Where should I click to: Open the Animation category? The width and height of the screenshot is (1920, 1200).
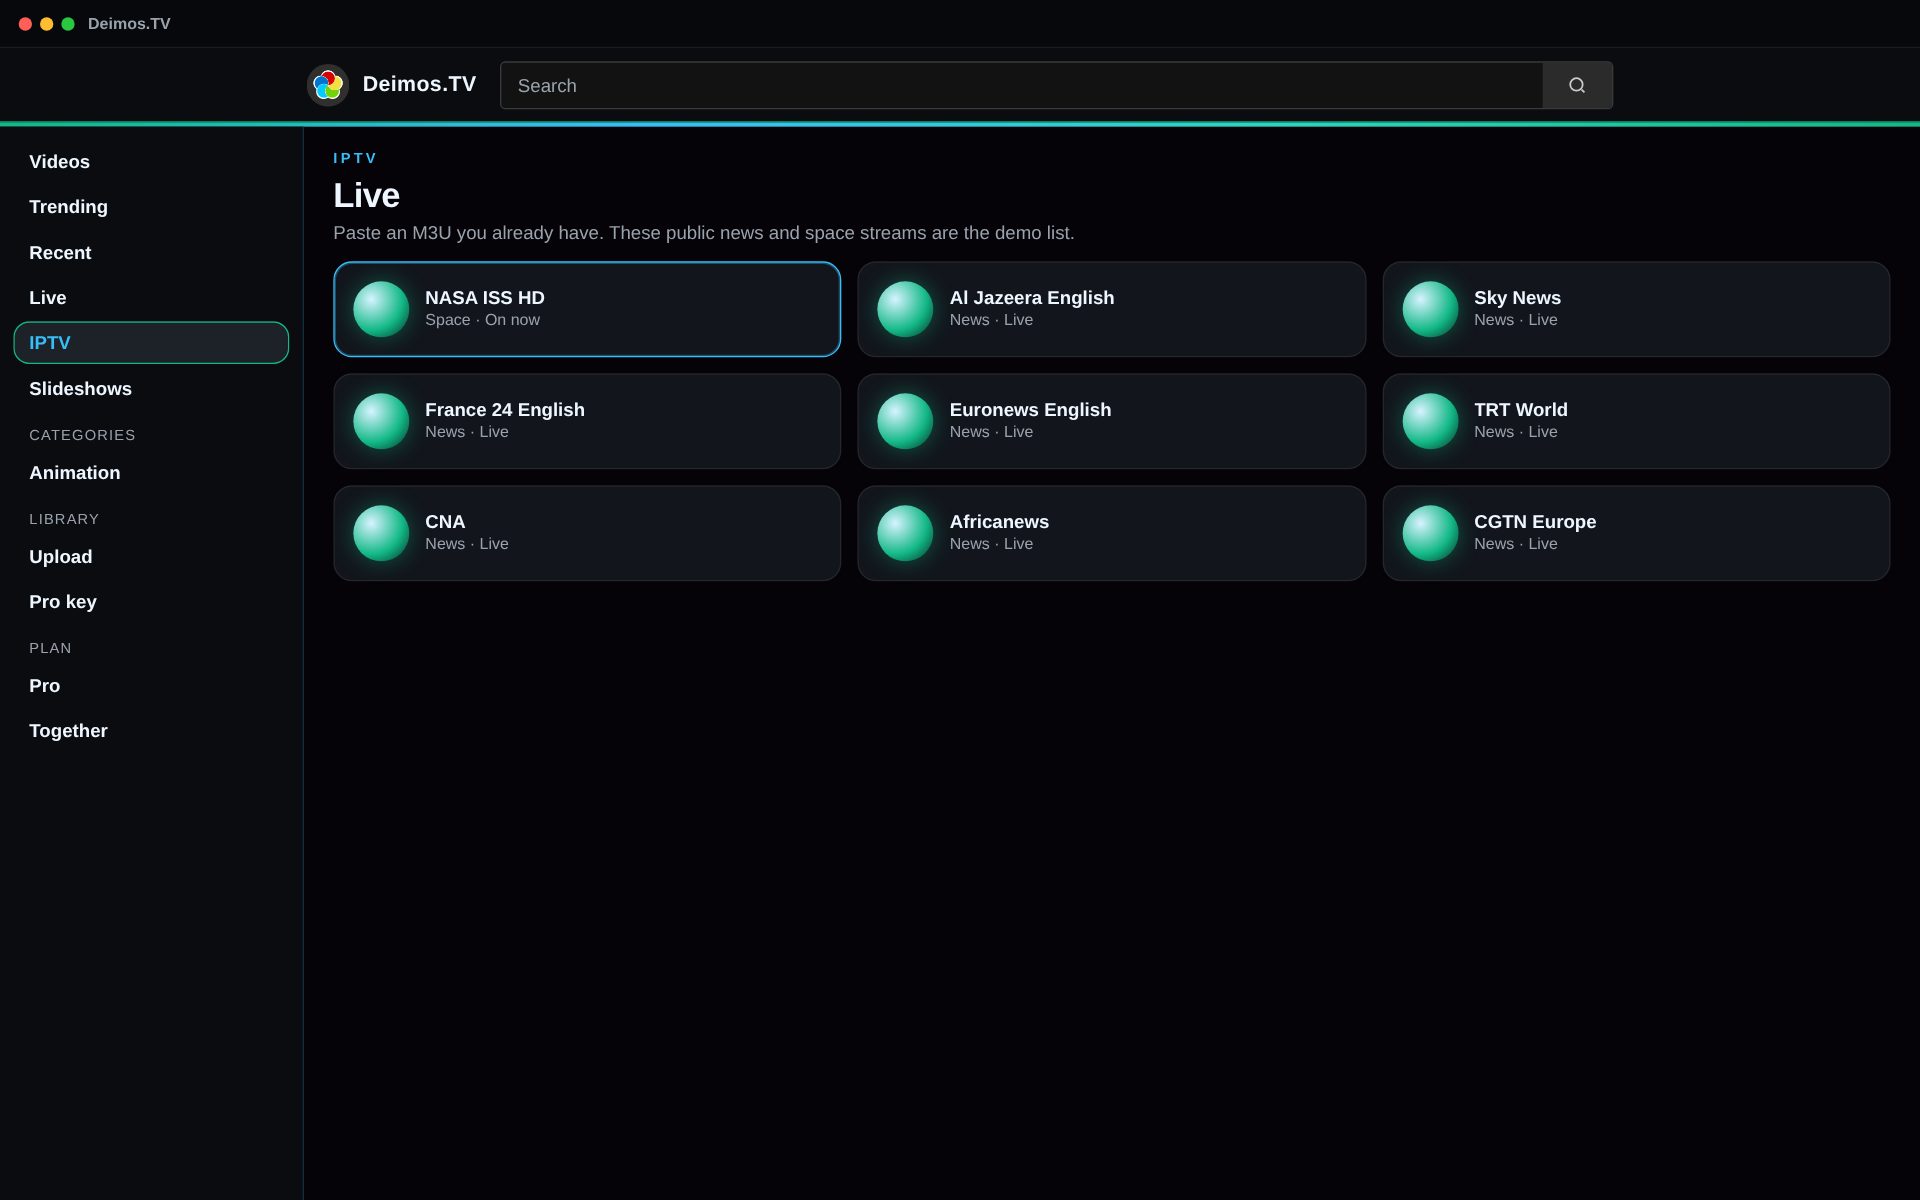point(151,473)
